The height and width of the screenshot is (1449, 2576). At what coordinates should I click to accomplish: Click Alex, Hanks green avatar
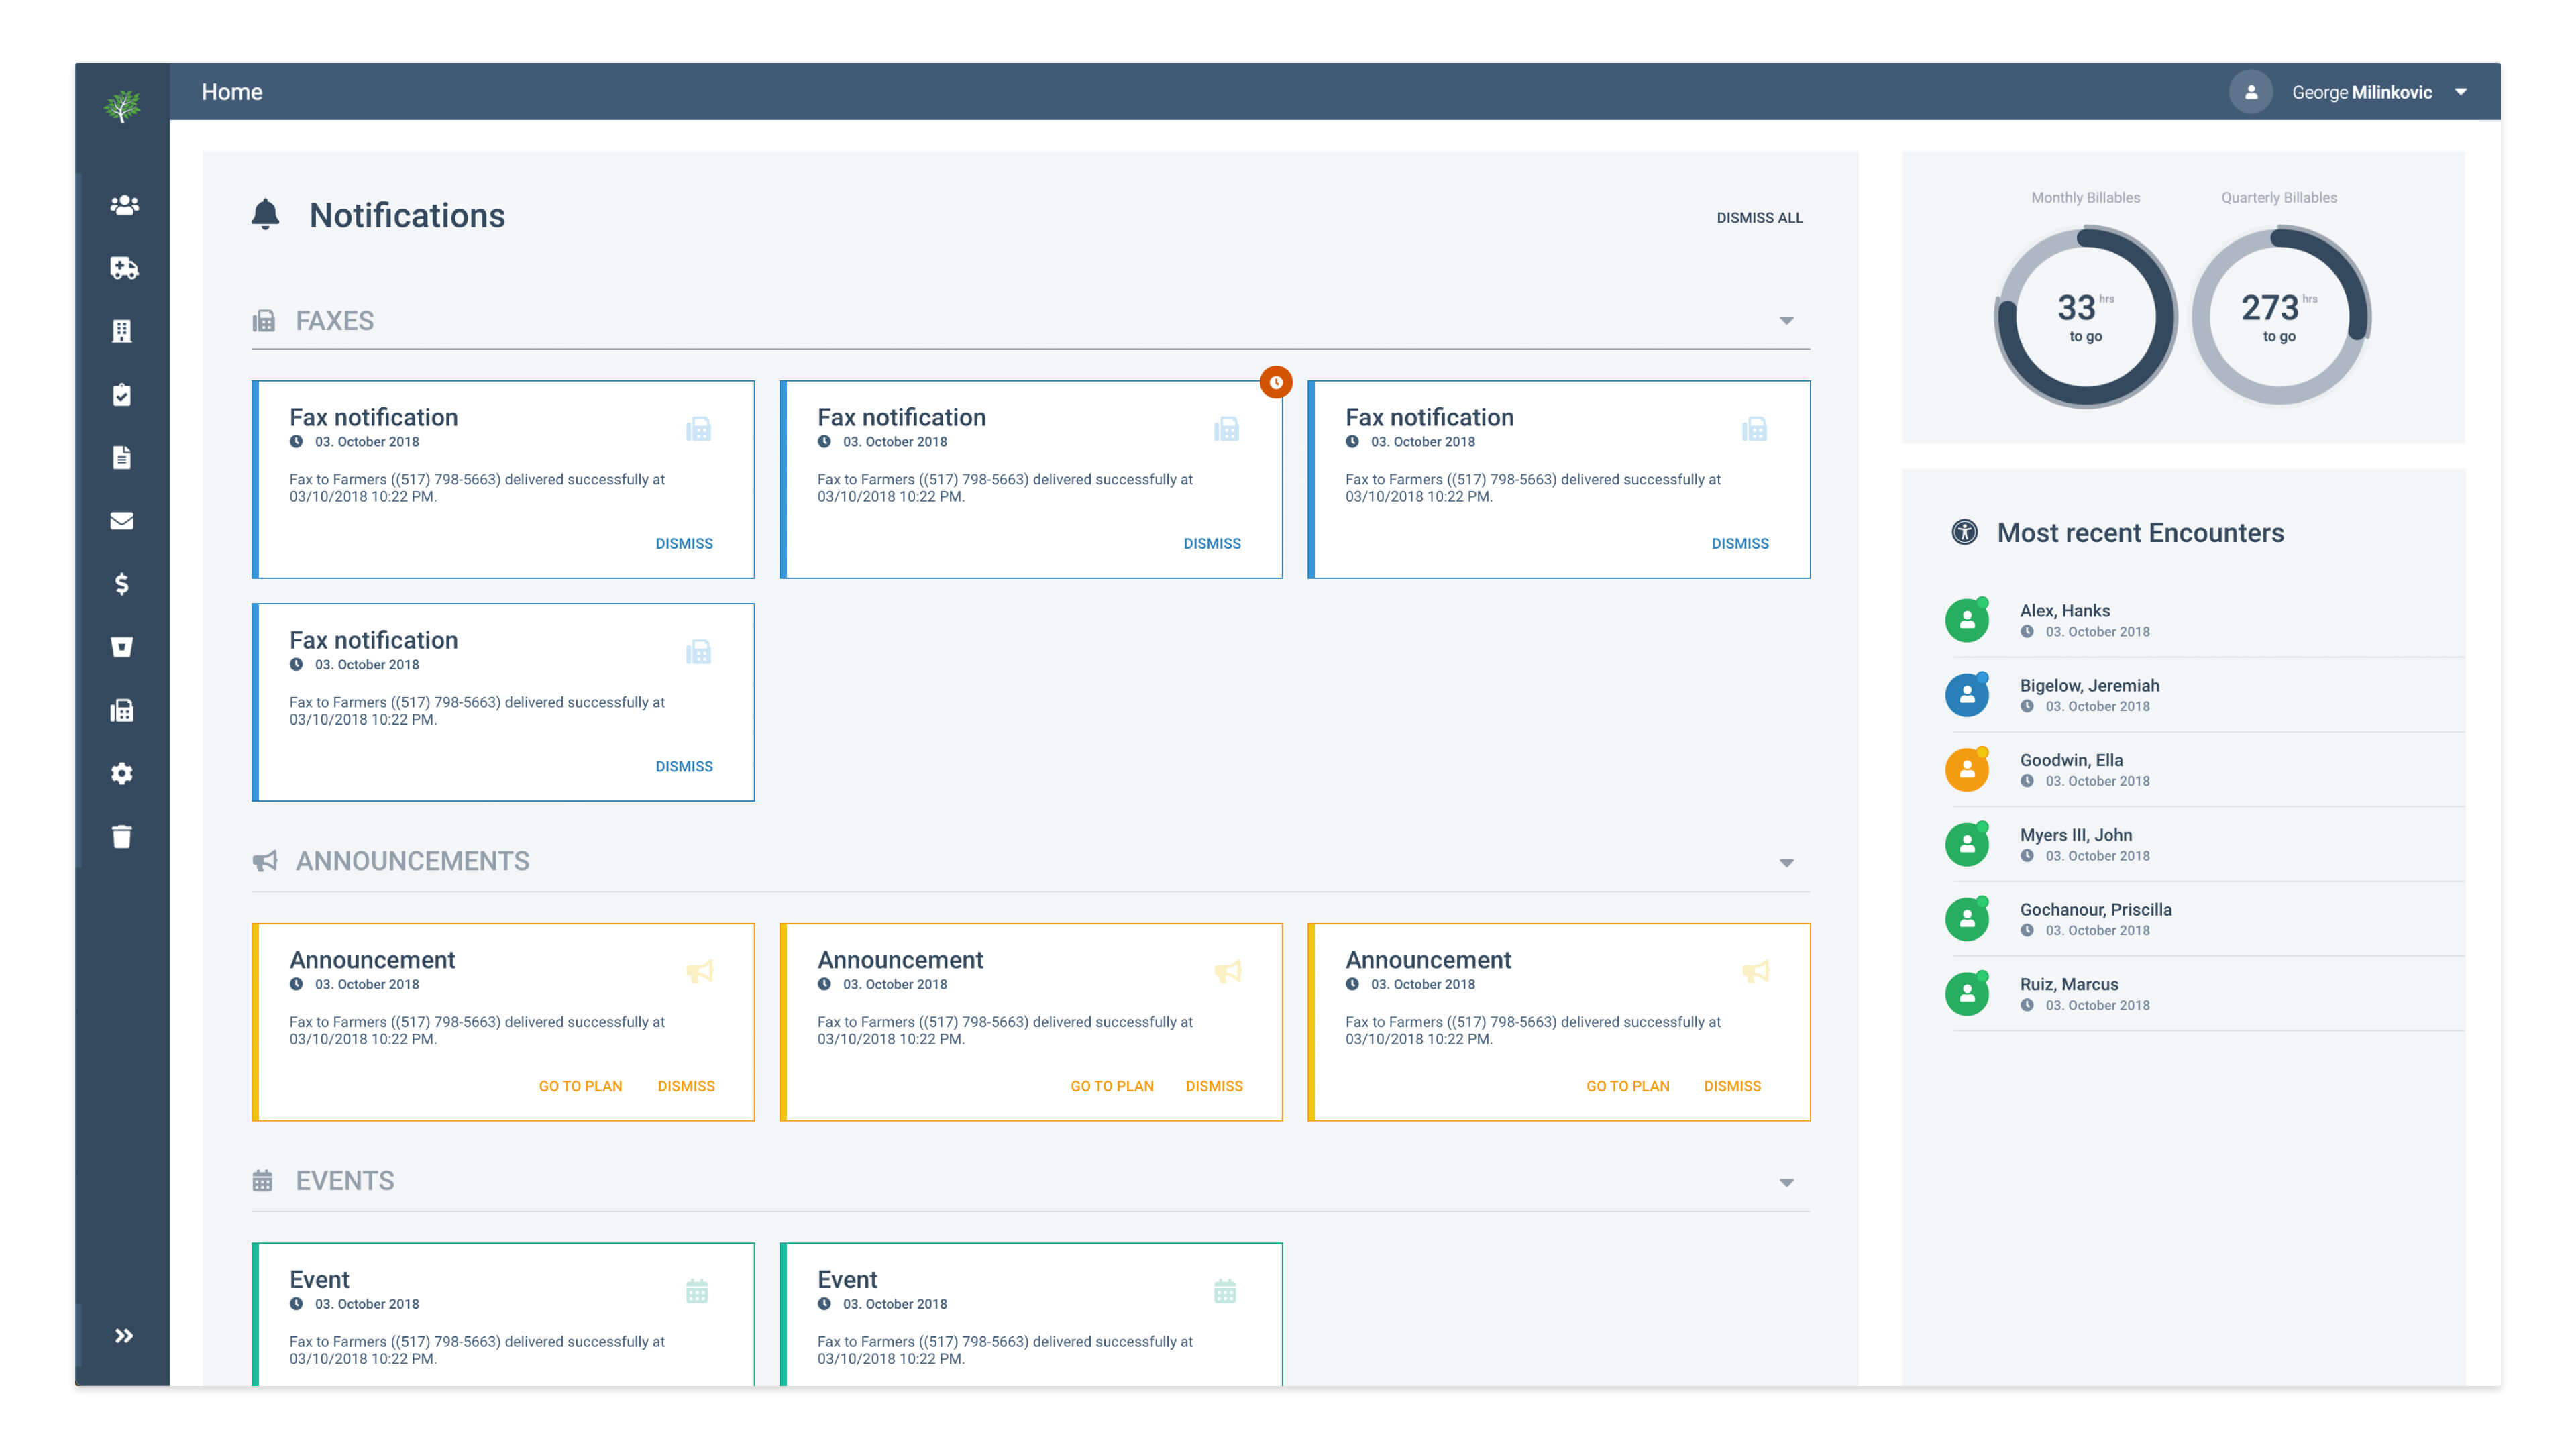pyautogui.click(x=1967, y=620)
